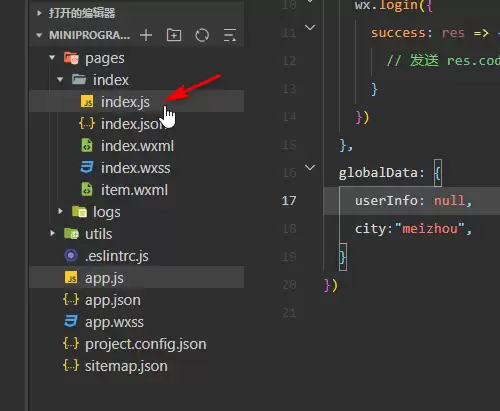Image resolution: width=500 pixels, height=411 pixels.
Task: Fold the success callback block at line 11
Action: (310, 27)
